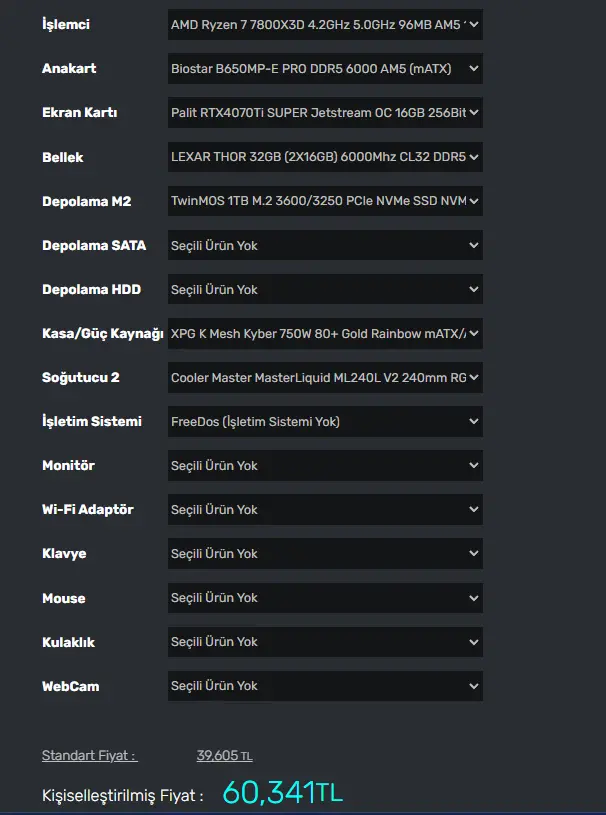Open the Depolama SATA dropdown
The image size is (606, 815).
pyautogui.click(x=325, y=245)
